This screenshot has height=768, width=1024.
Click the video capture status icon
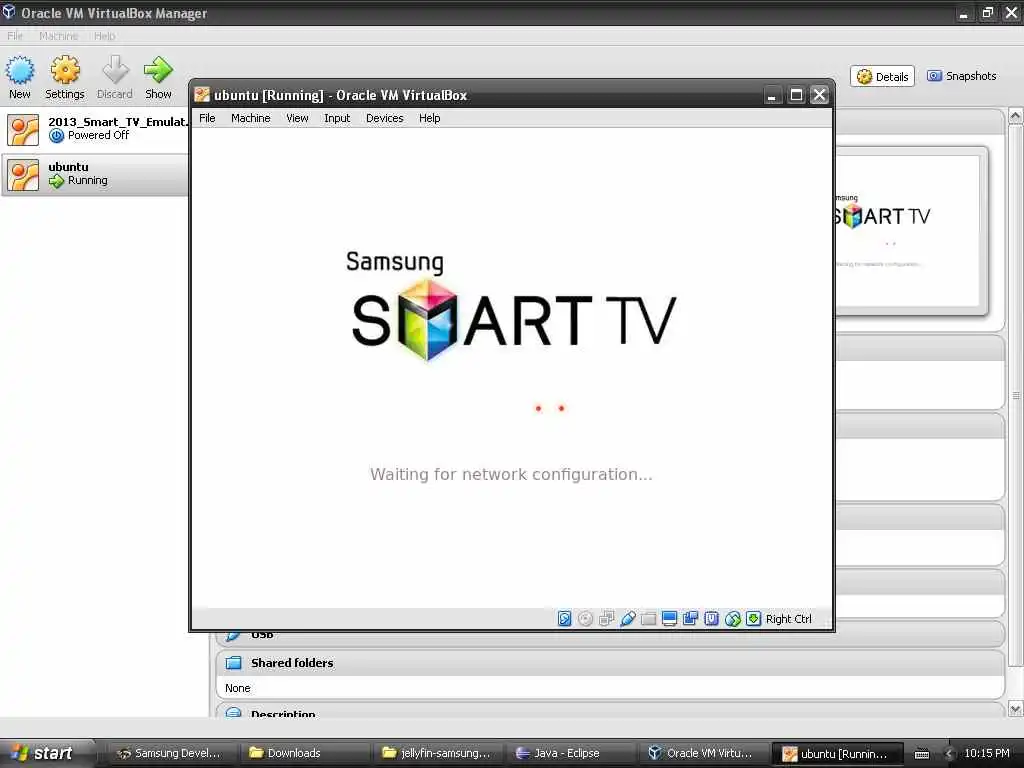coord(690,618)
